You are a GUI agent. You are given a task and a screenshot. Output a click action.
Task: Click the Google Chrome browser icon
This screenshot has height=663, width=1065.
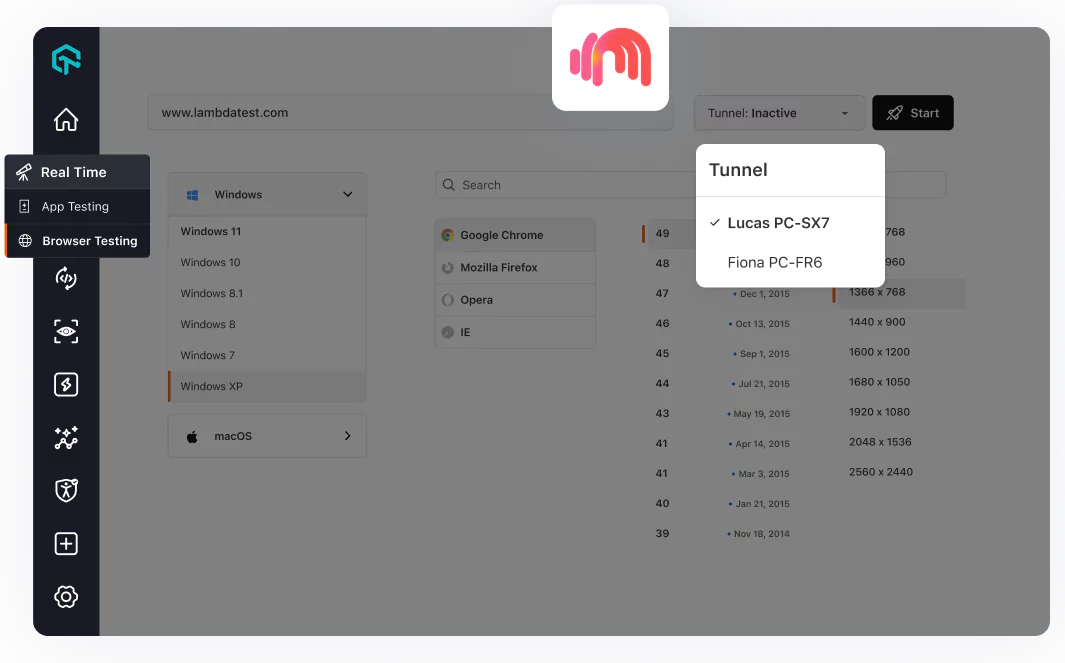pos(448,235)
